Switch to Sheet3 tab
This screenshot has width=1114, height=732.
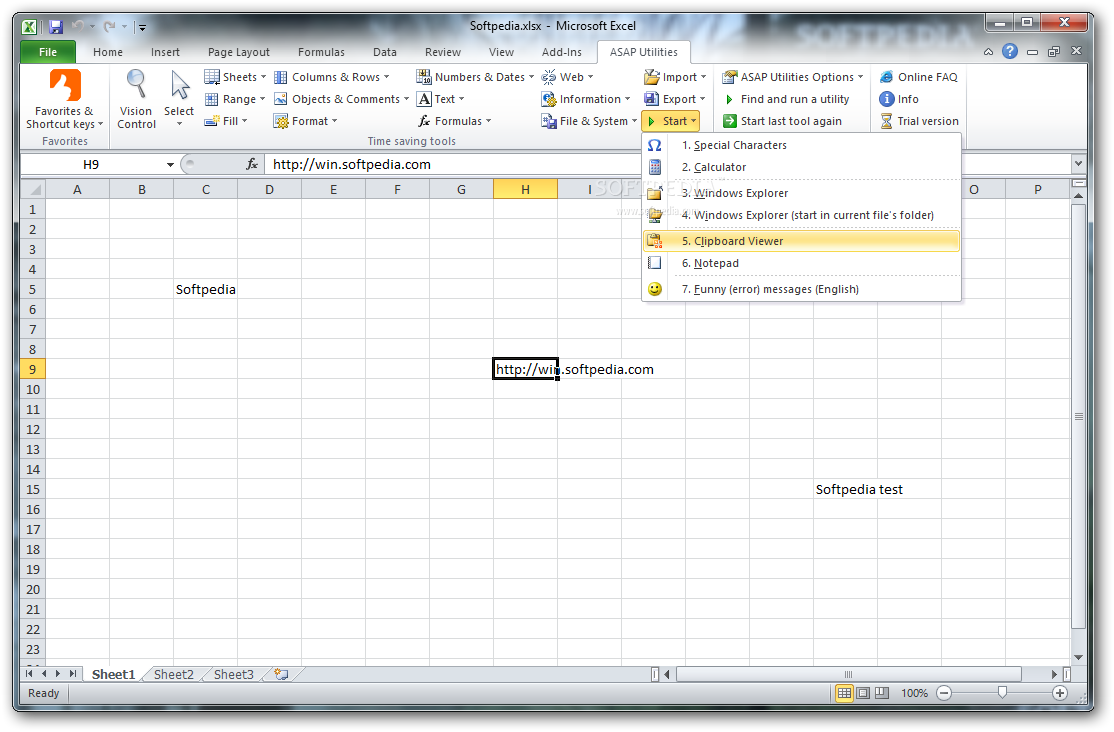(x=234, y=674)
